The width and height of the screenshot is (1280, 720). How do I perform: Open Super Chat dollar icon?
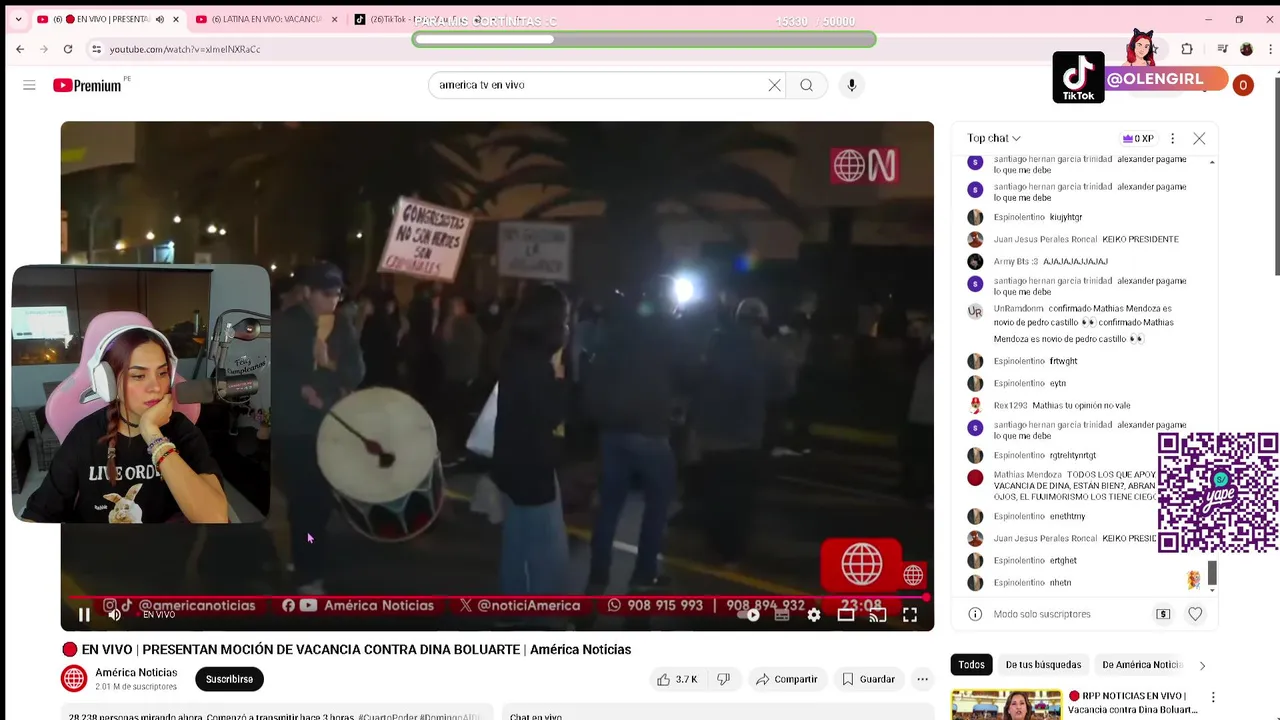[1163, 614]
